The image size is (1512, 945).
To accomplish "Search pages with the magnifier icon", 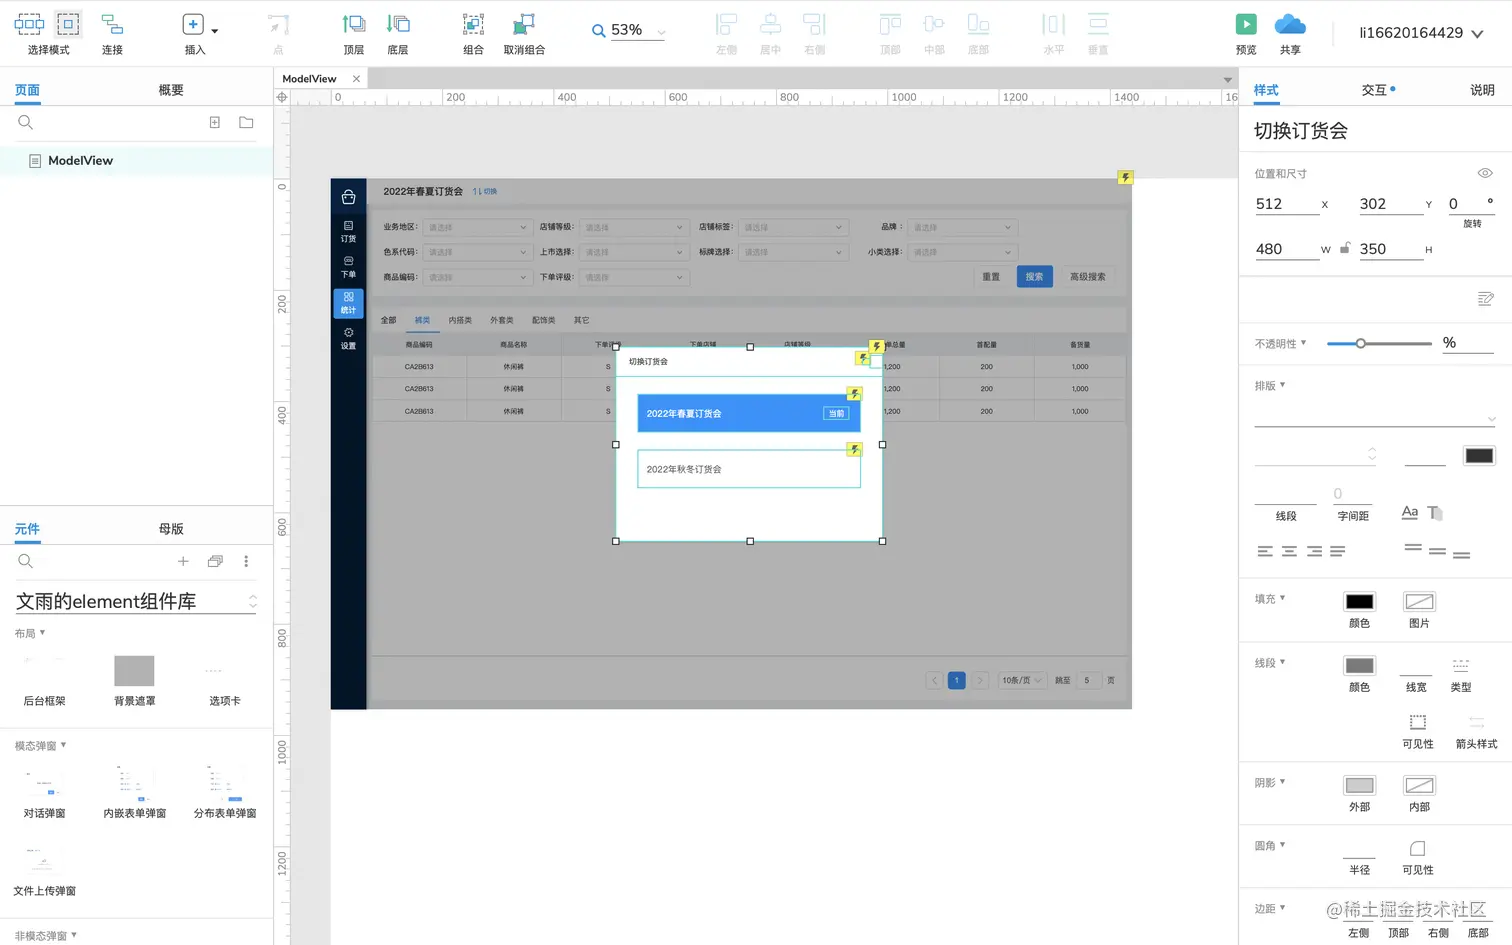I will coord(26,122).
